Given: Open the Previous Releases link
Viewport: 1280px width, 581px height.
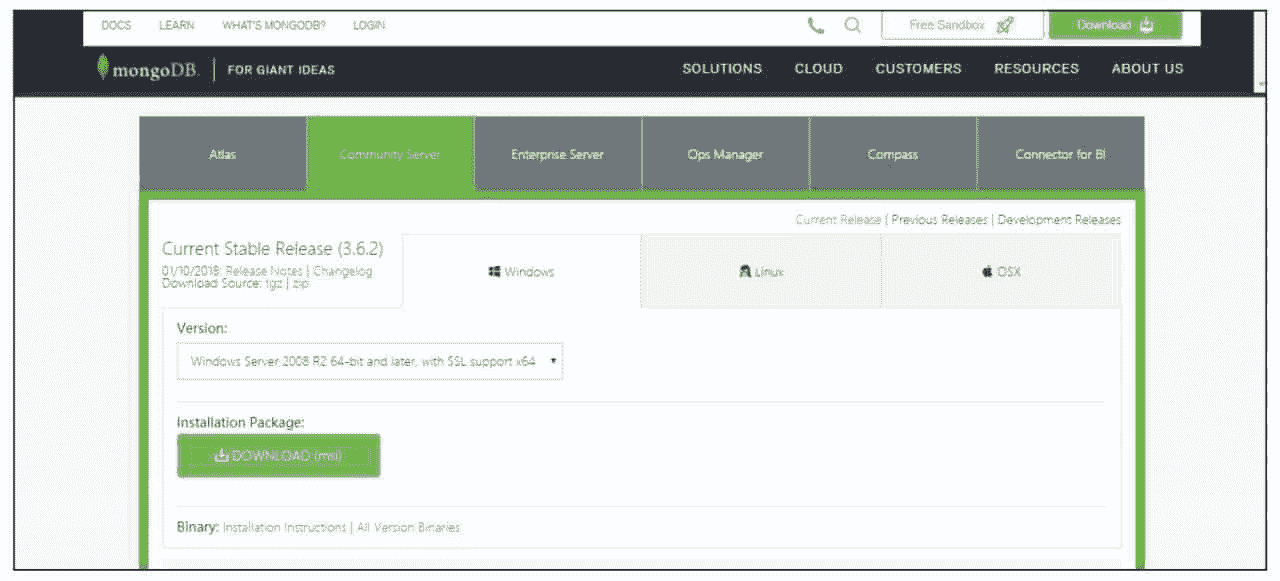Looking at the screenshot, I should pos(939,220).
